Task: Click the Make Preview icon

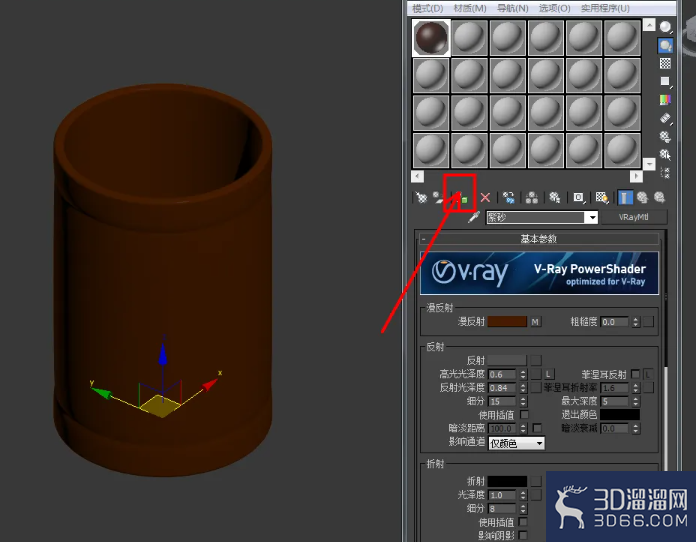Action: [665, 118]
